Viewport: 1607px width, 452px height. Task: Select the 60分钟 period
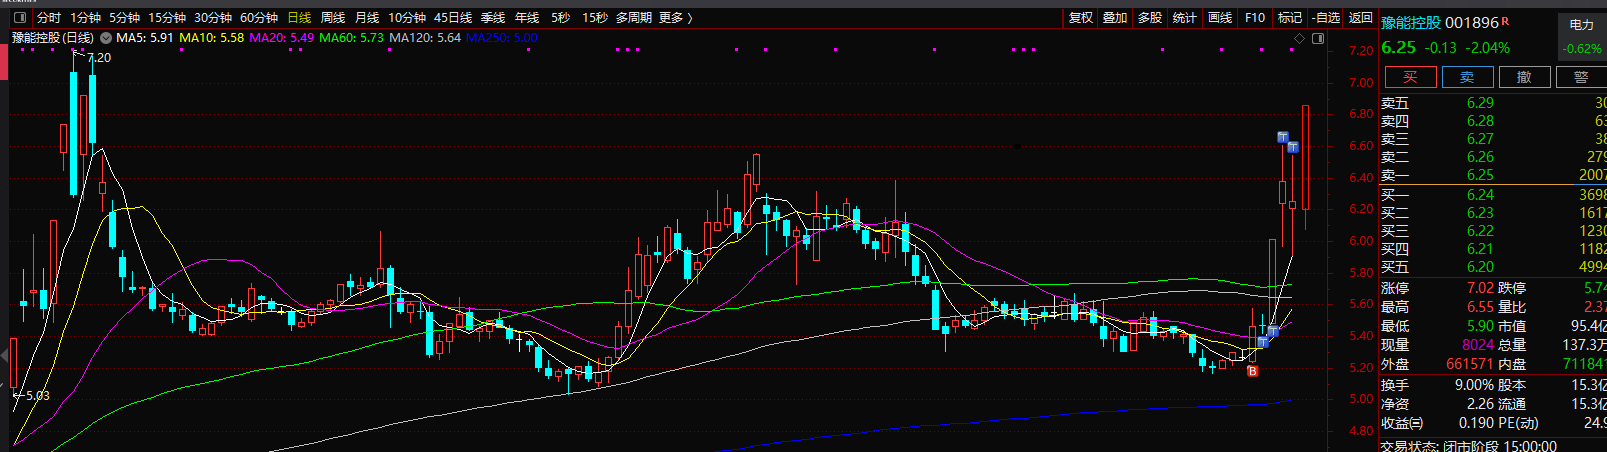tap(259, 18)
